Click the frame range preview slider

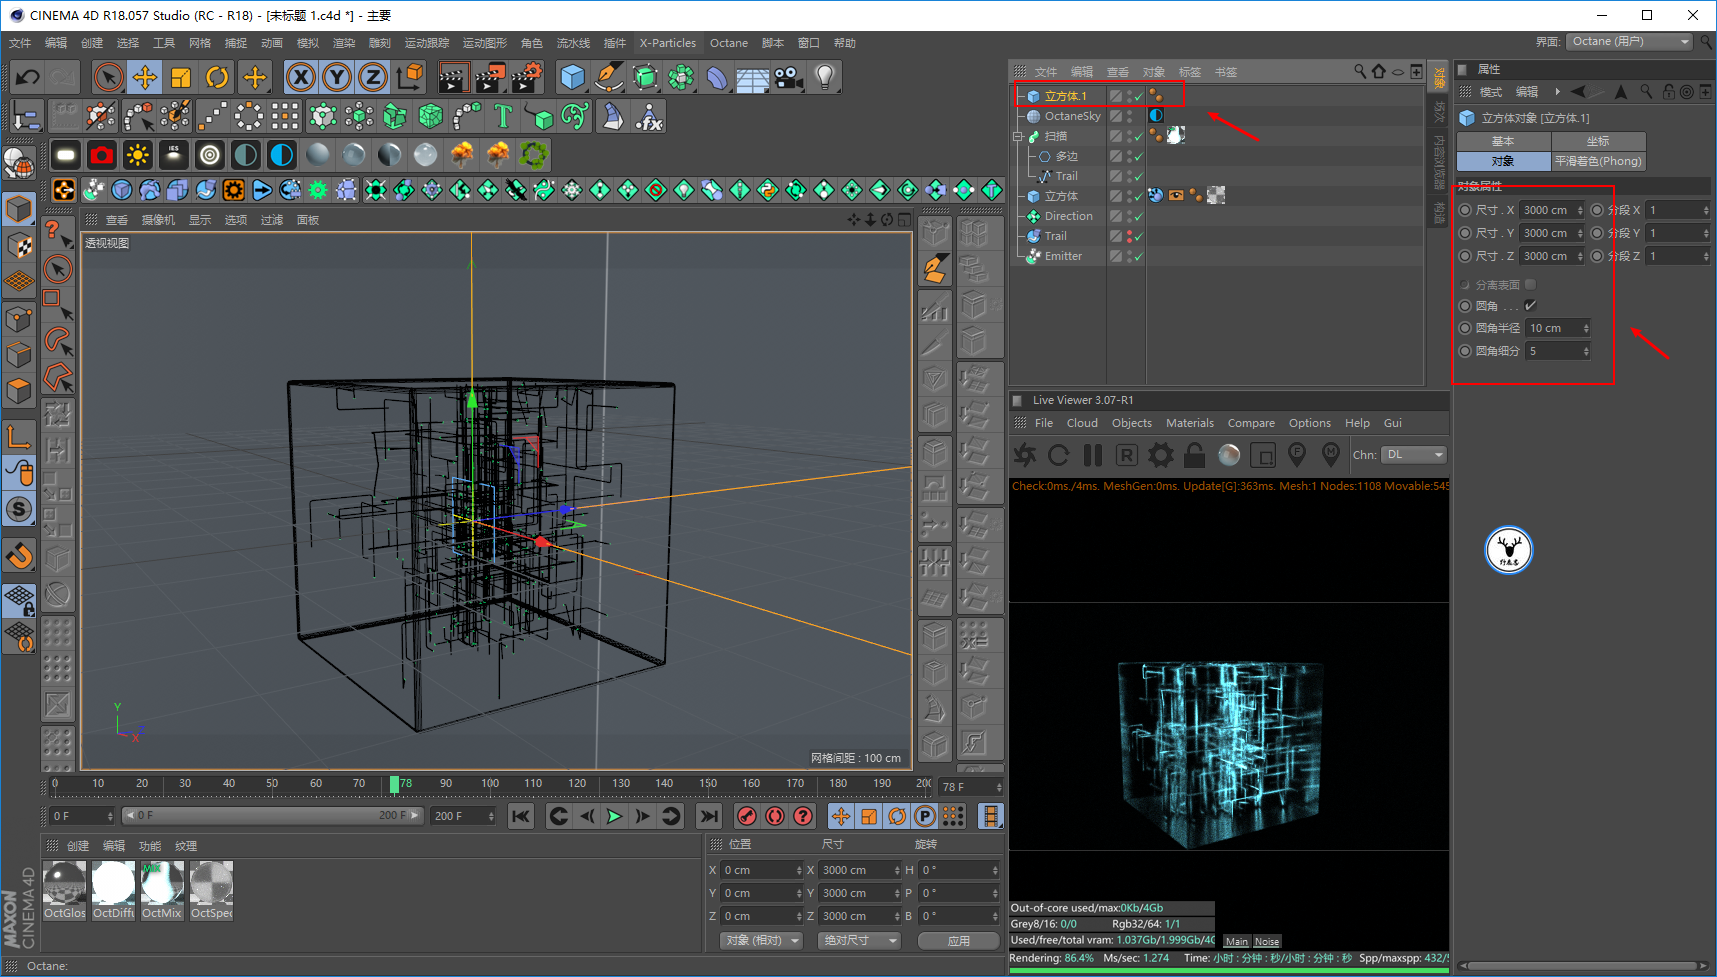[275, 816]
